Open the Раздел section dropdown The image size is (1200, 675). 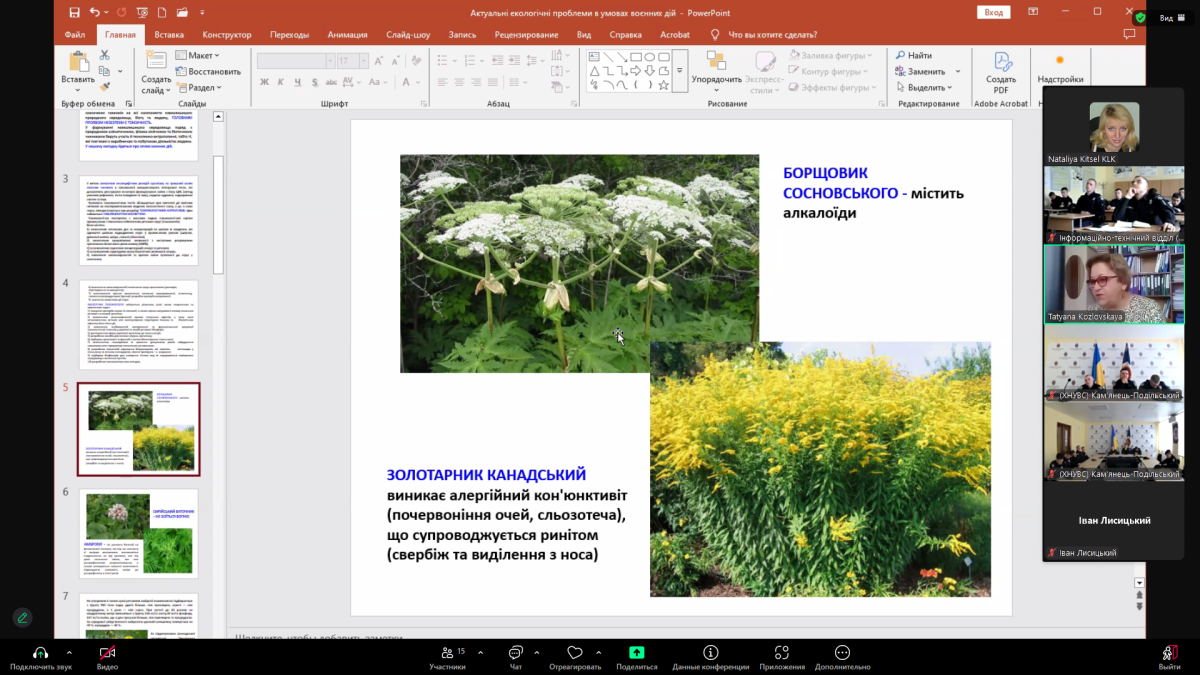coord(199,87)
